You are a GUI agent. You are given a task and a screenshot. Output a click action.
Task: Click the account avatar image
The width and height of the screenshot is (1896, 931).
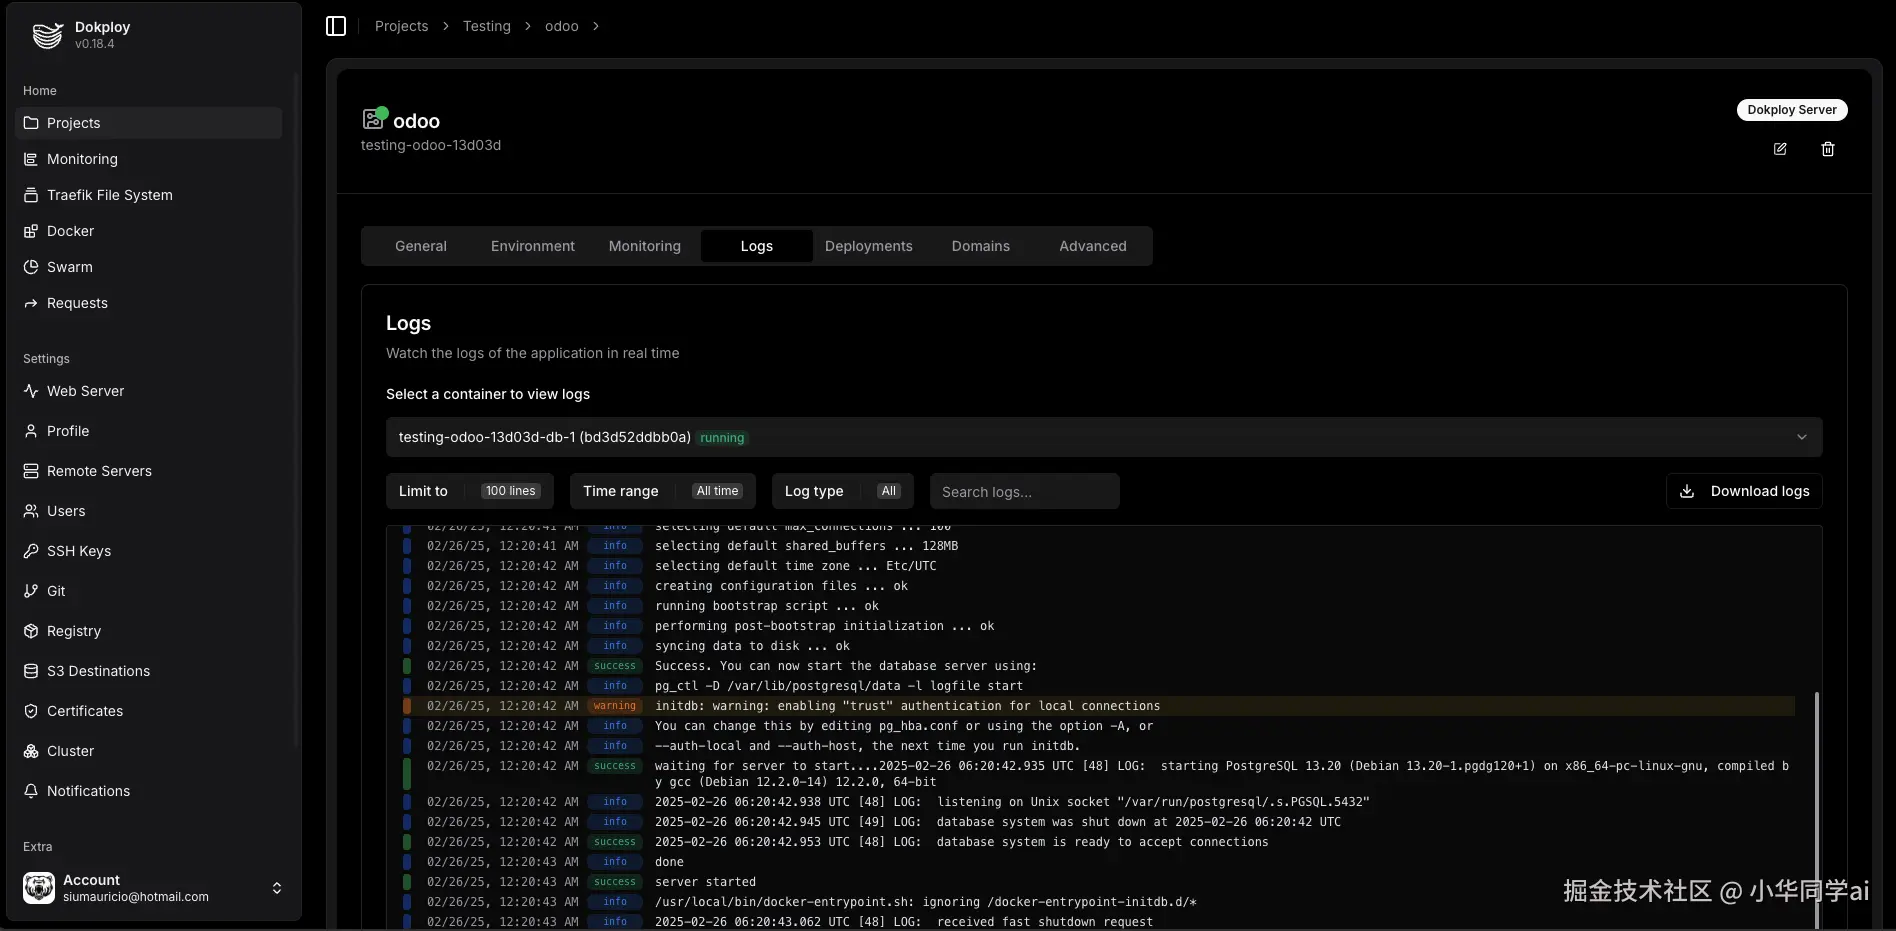[x=39, y=887]
